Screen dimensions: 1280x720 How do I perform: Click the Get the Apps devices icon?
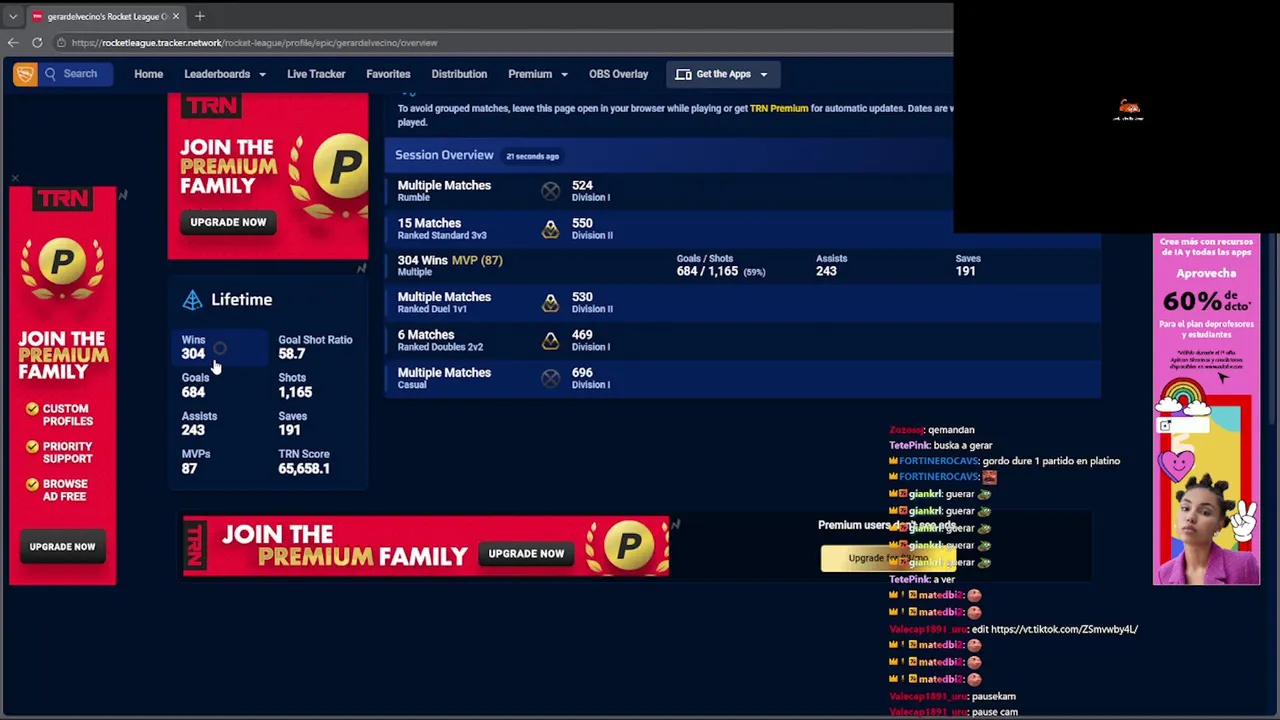684,74
